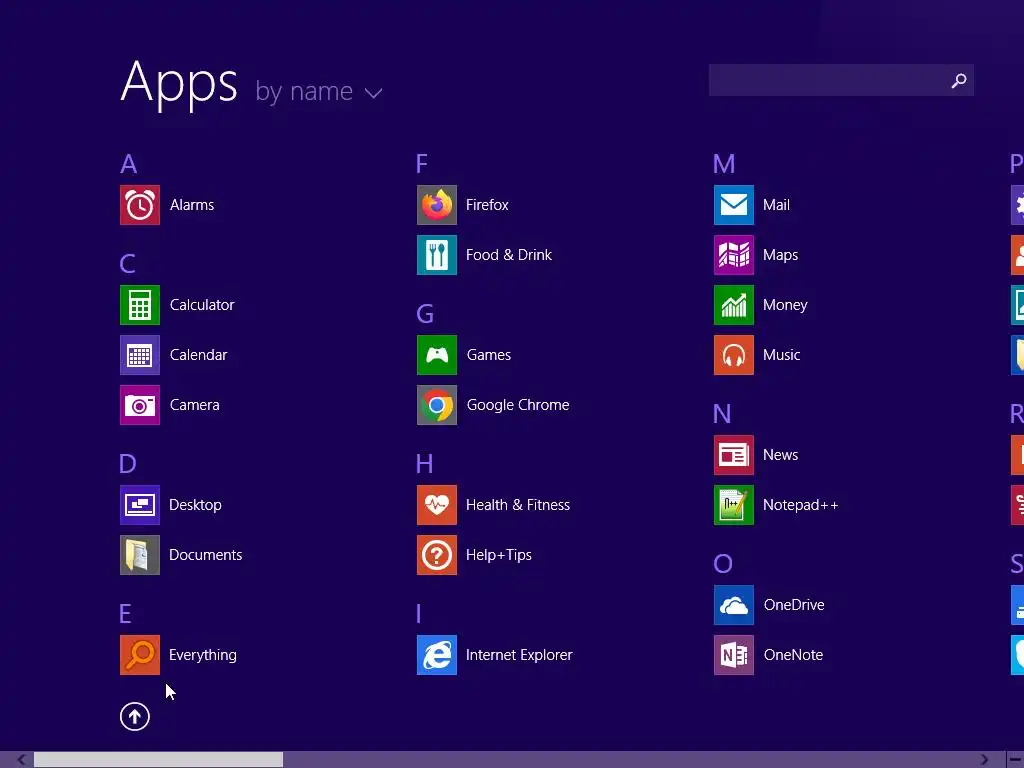
Task: Click the horizontal scrollbar thumb
Action: [x=158, y=760]
